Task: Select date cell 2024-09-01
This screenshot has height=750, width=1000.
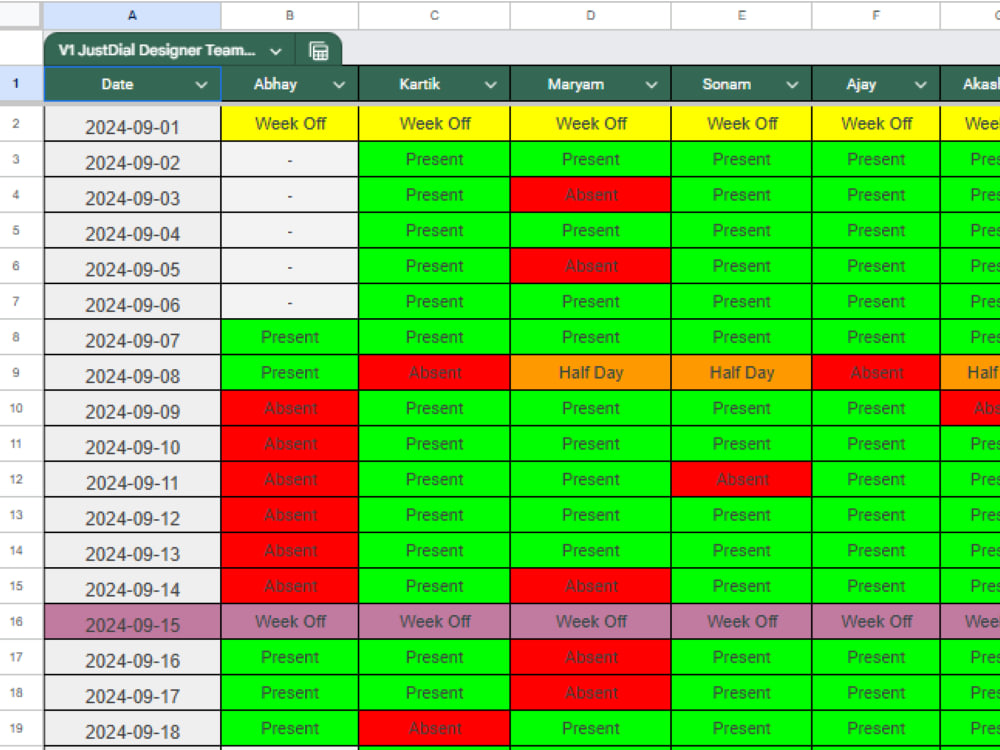Action: 132,124
